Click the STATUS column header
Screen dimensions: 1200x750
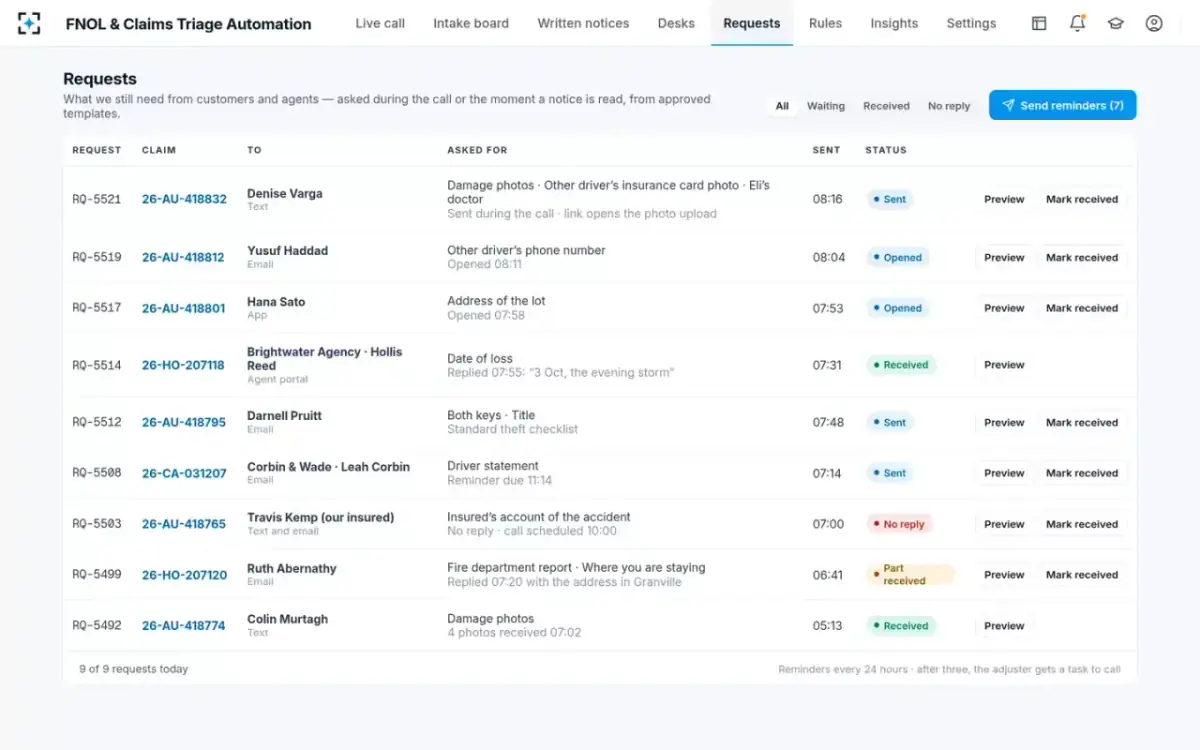886,150
